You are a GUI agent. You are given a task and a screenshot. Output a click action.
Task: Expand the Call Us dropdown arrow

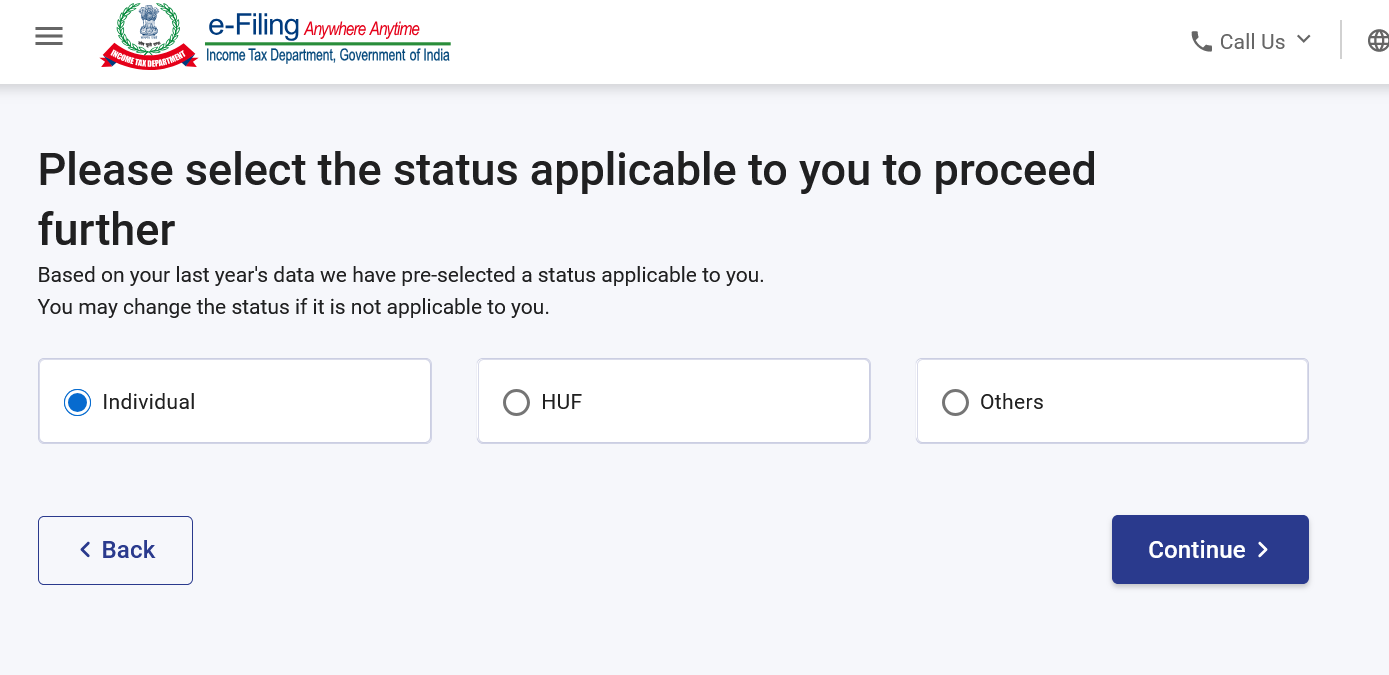1303,40
